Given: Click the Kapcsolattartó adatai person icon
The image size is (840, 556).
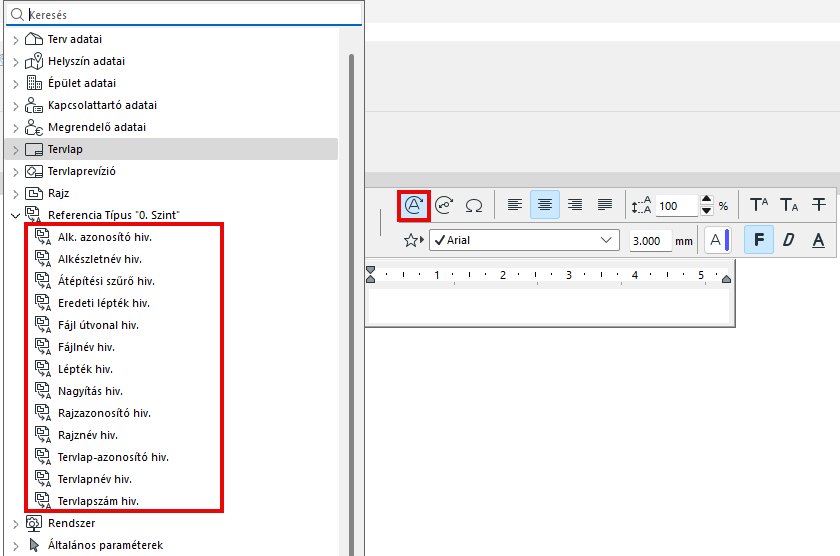Looking at the screenshot, I should pos(34,104).
